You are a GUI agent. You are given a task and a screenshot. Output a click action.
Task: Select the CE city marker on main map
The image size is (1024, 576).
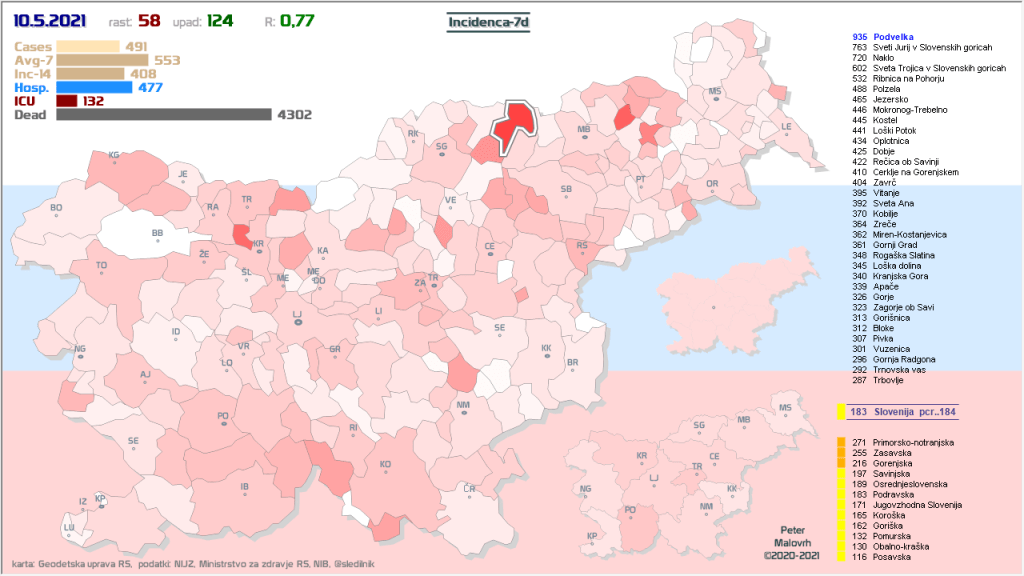coord(490,249)
